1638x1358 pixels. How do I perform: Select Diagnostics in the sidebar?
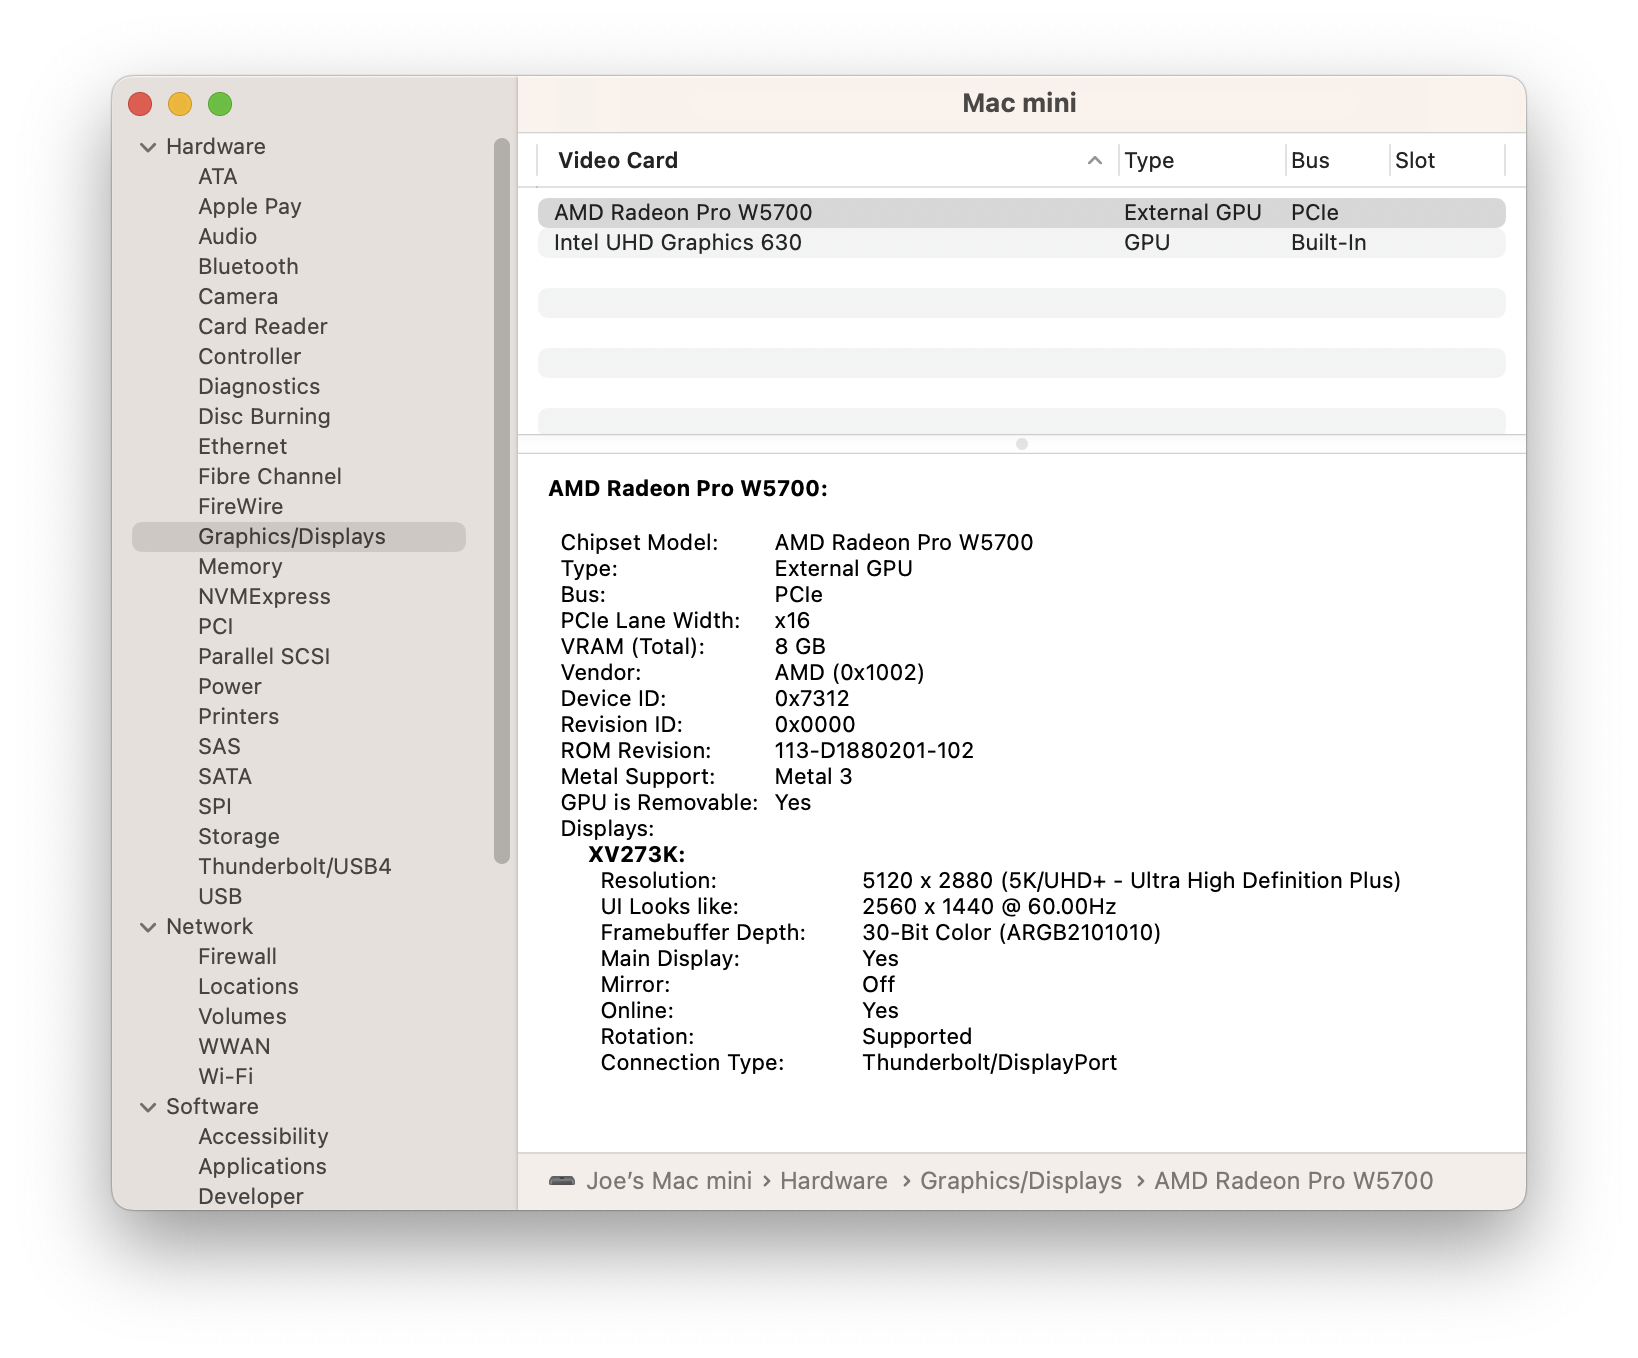pyautogui.click(x=259, y=387)
